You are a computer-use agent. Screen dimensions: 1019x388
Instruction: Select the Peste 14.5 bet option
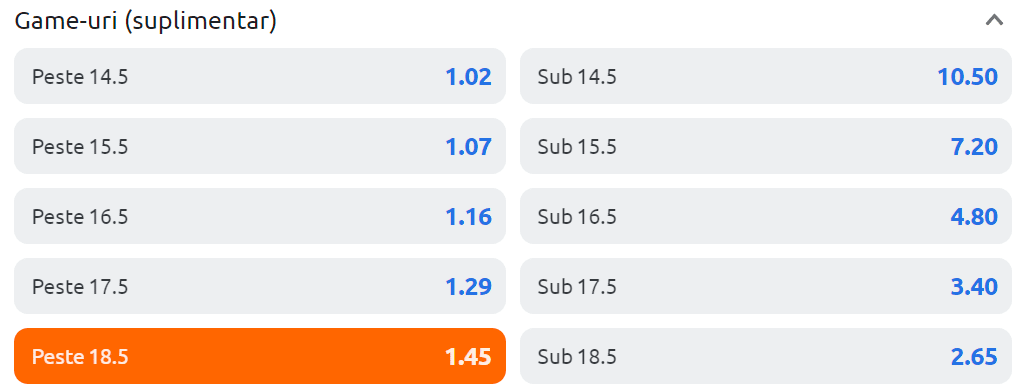260,76
